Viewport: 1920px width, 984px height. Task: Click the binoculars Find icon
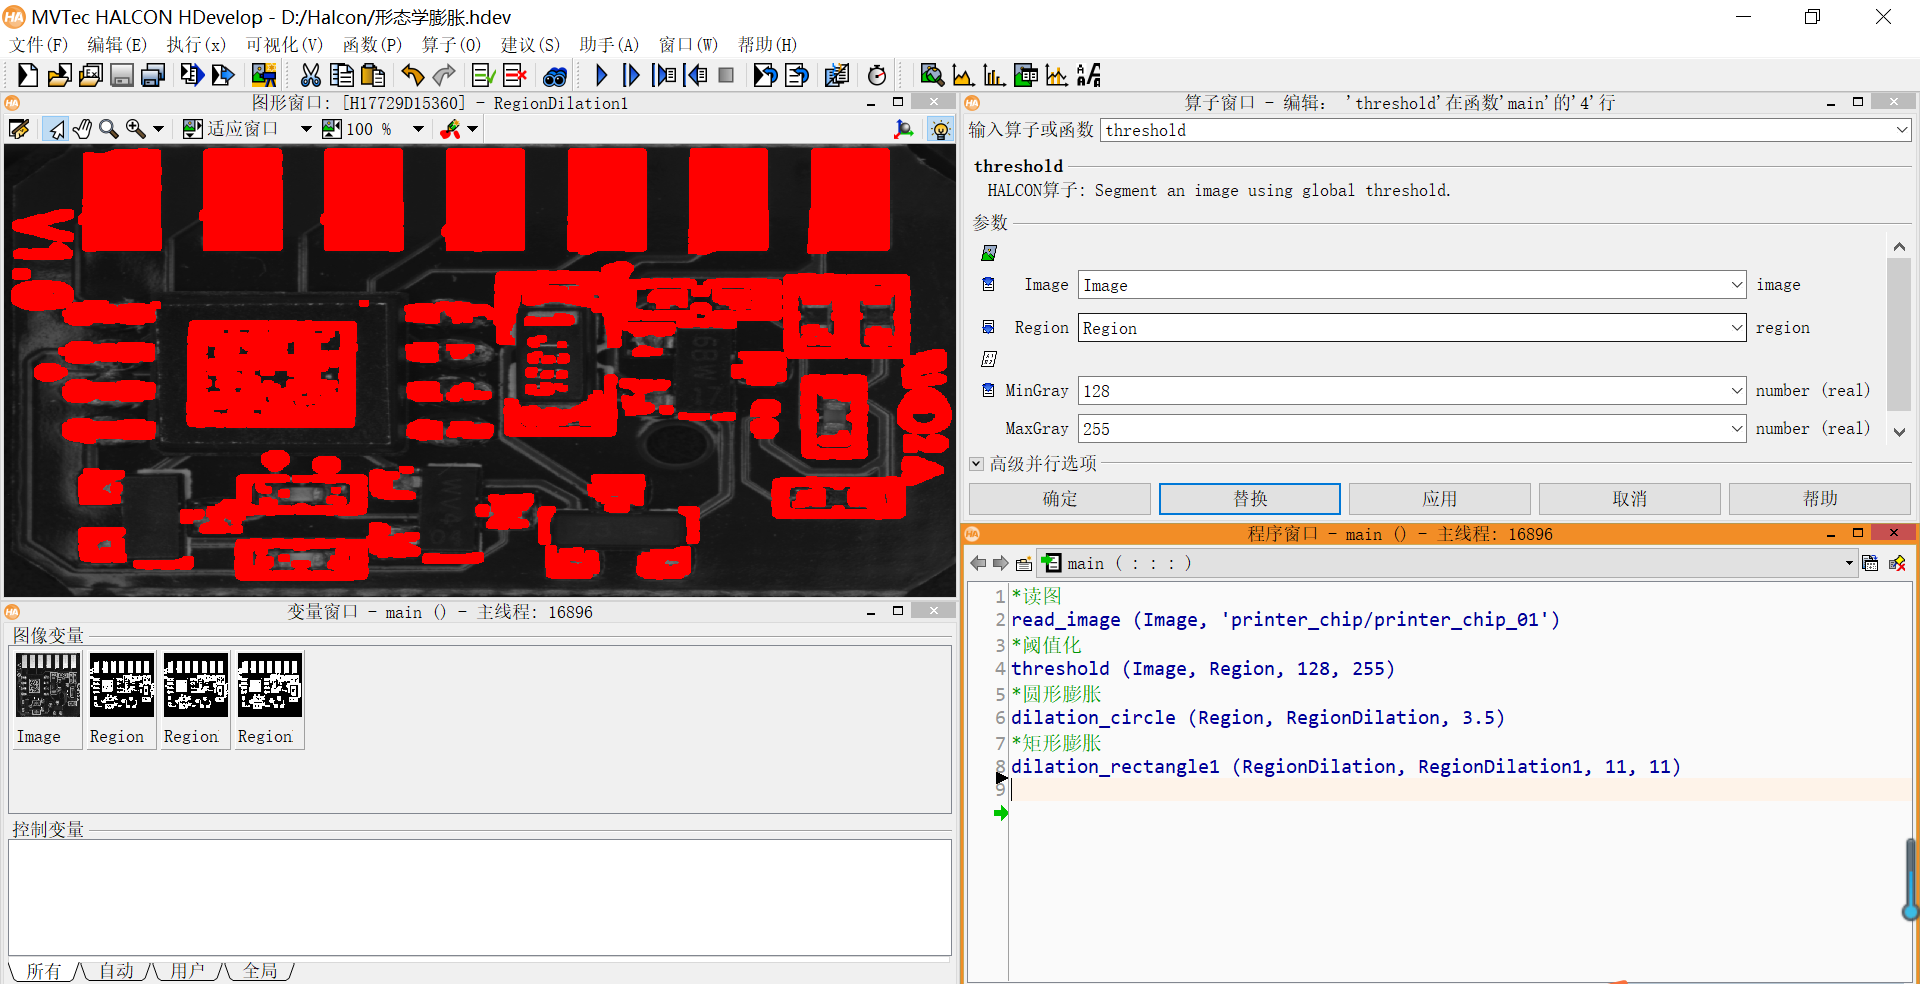(x=555, y=75)
